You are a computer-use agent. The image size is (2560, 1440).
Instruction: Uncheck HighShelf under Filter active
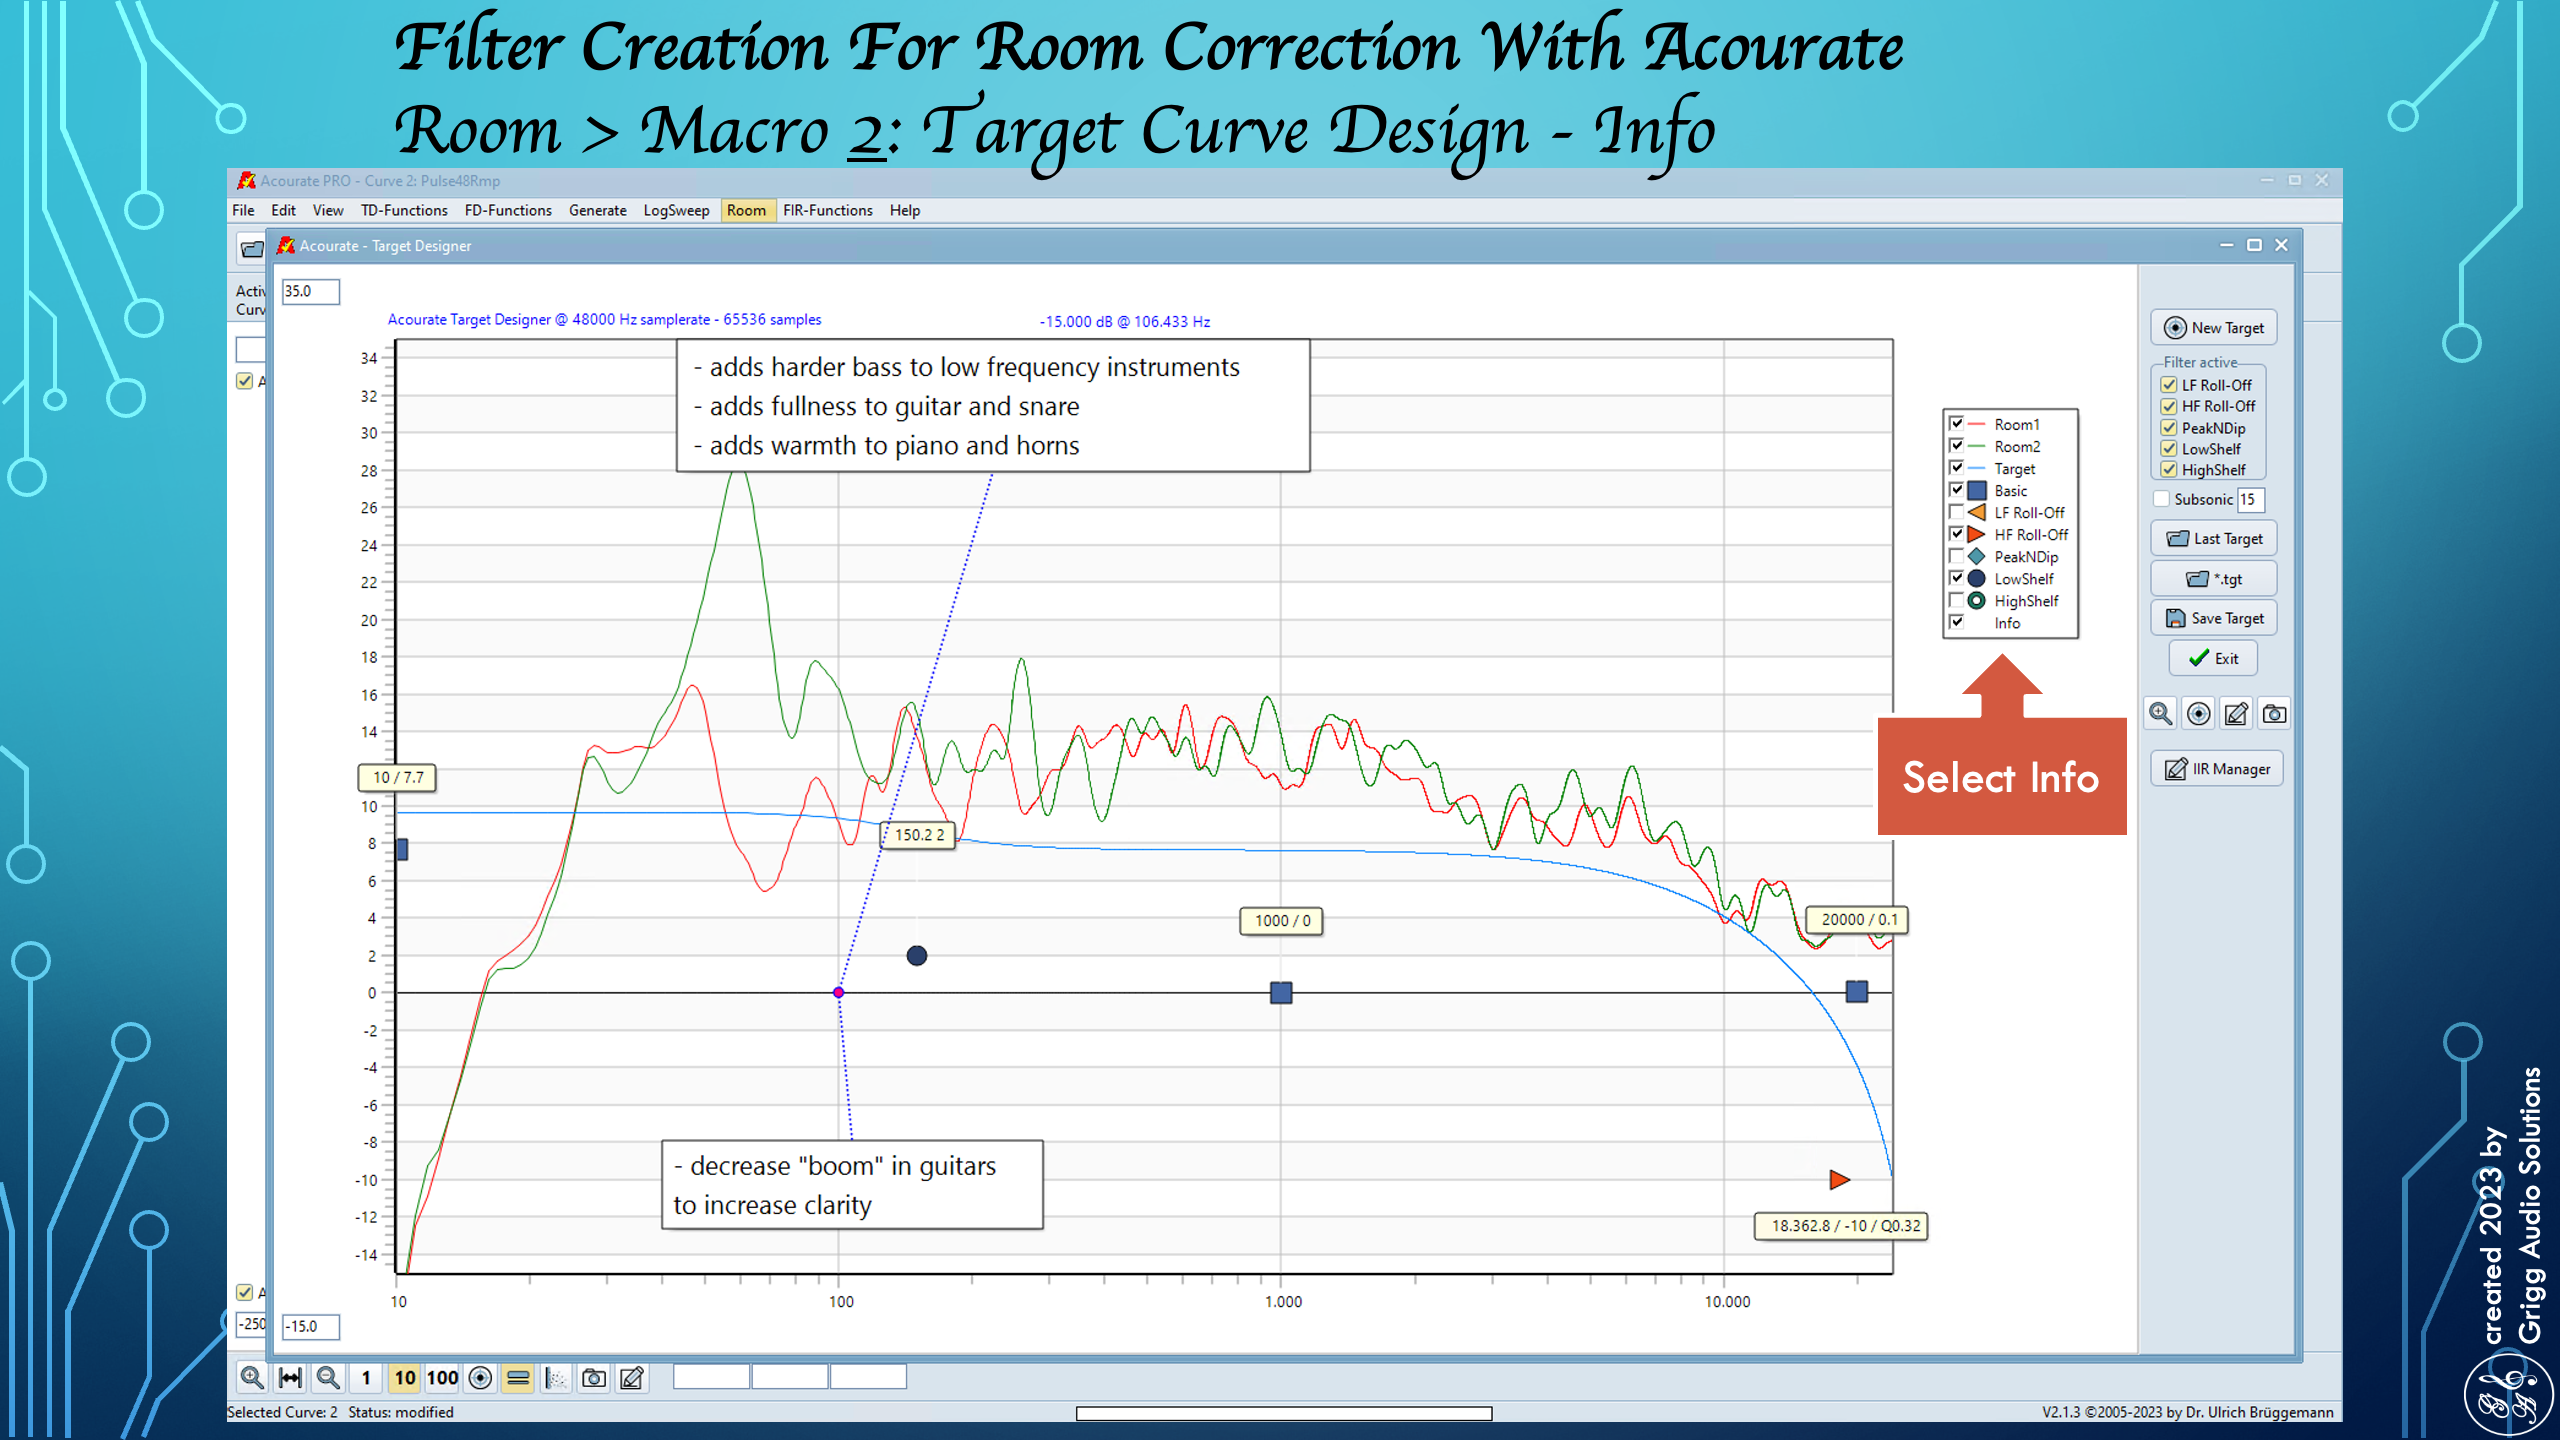2168,470
